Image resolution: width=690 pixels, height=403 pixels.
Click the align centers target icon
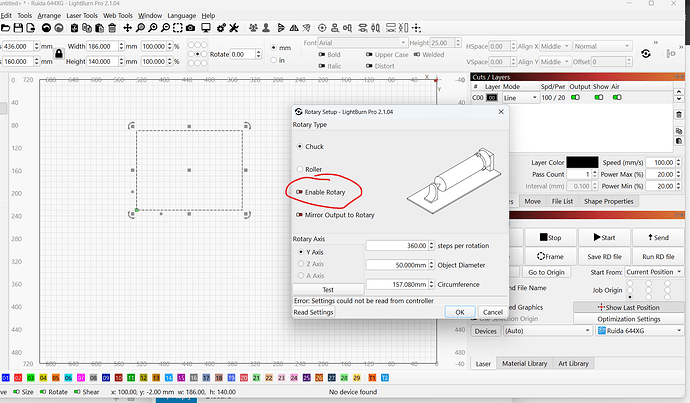322,28
